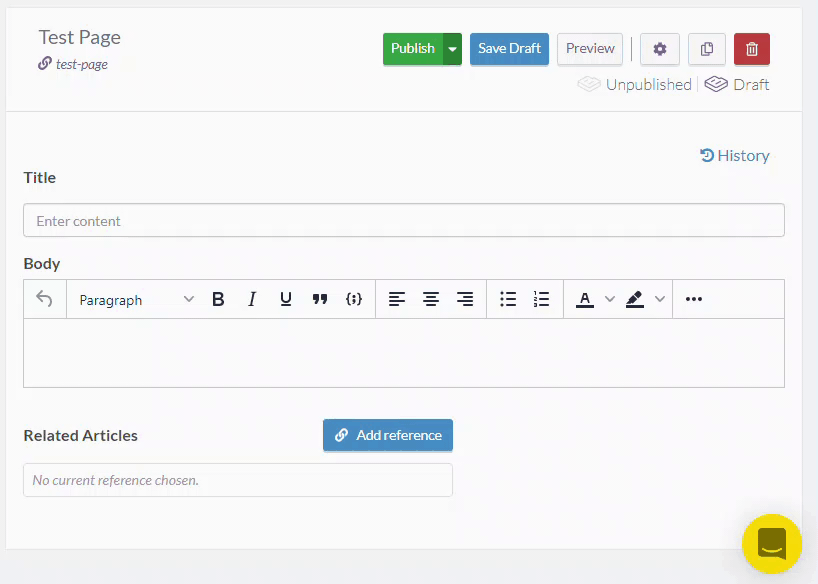Click the Bold formatting icon
The height and width of the screenshot is (584, 818).
coord(218,299)
